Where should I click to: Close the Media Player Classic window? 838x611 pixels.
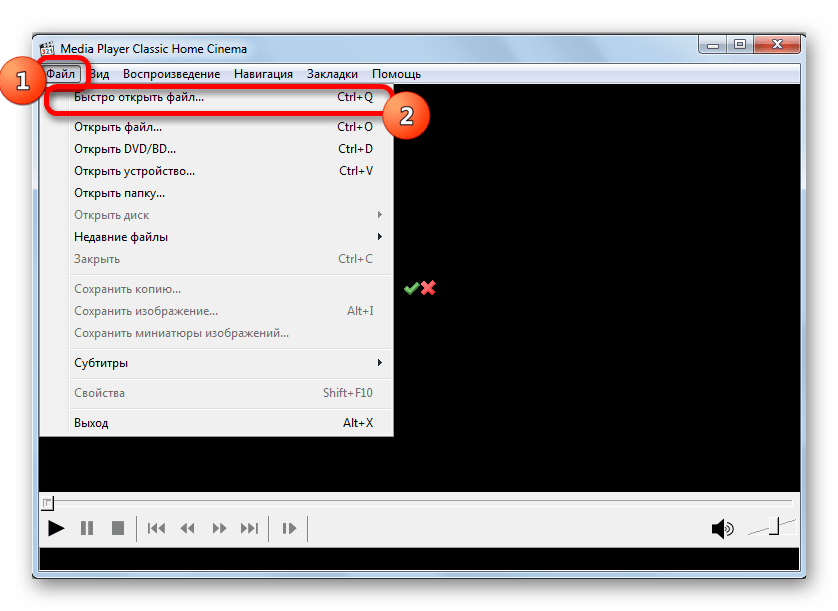click(x=777, y=45)
